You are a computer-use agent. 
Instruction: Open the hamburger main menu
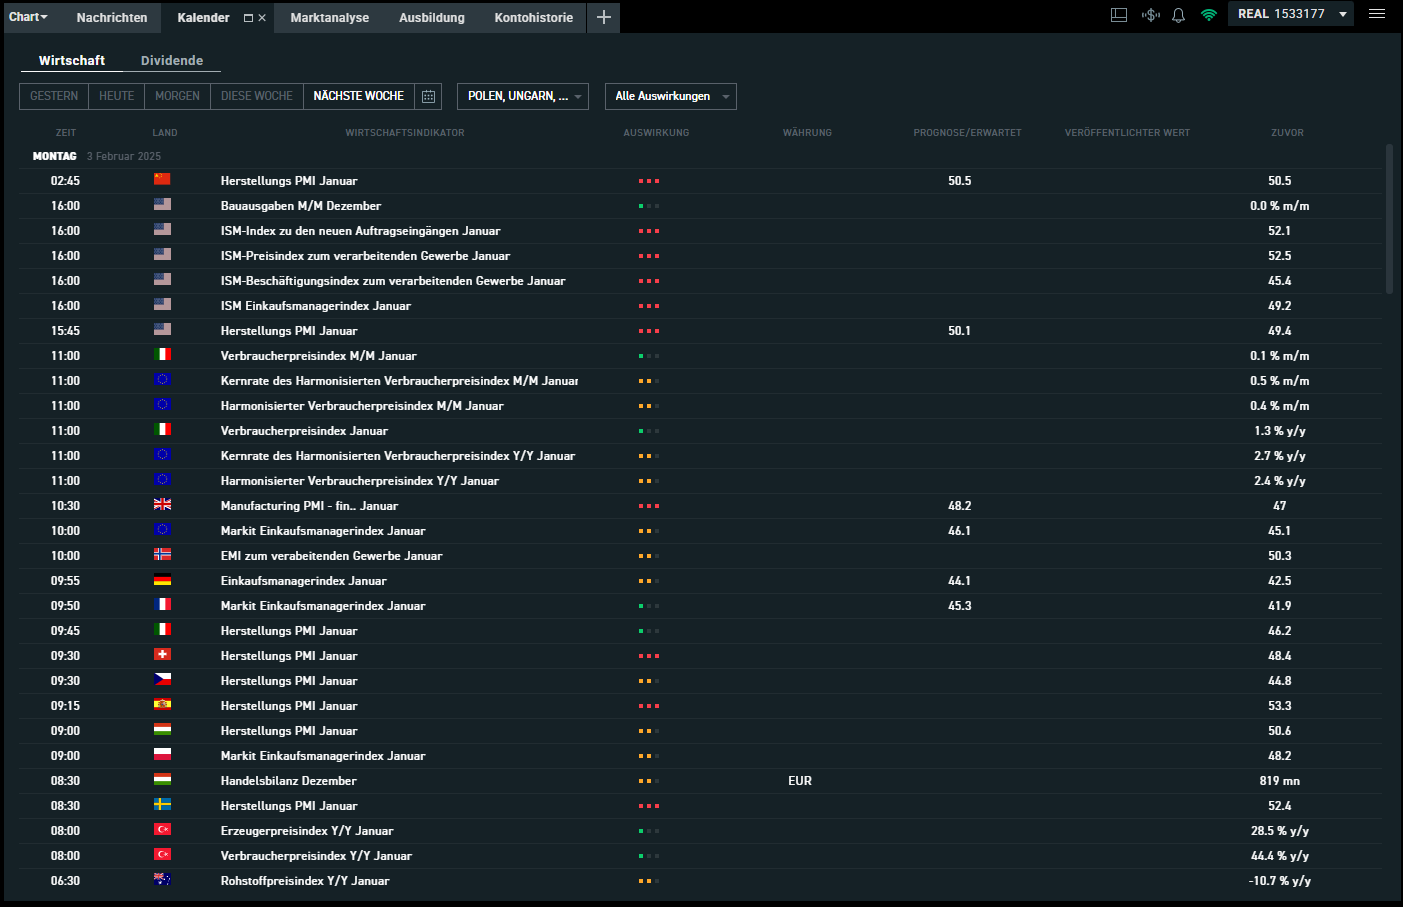[1377, 14]
